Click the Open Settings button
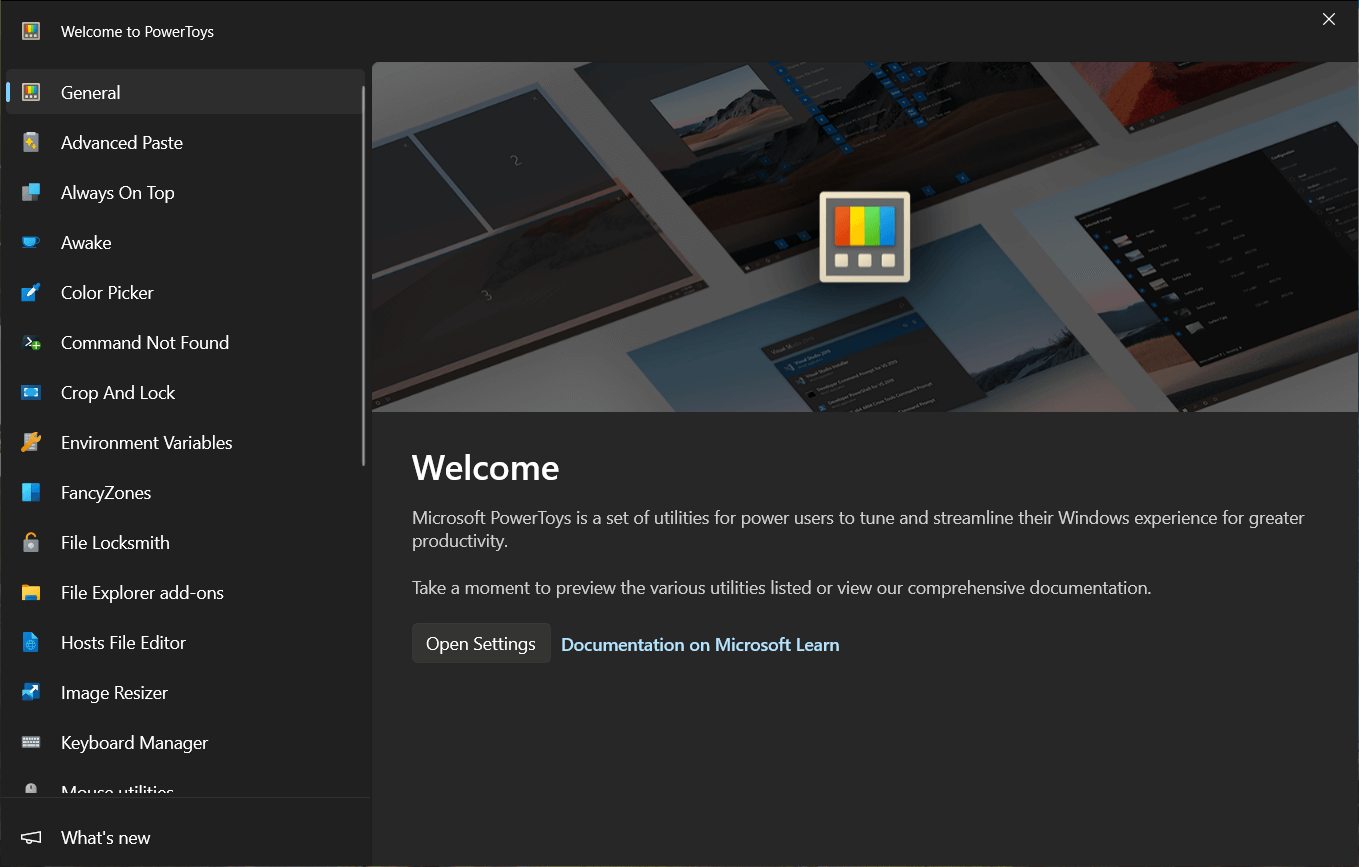The height and width of the screenshot is (867, 1359). (x=481, y=643)
